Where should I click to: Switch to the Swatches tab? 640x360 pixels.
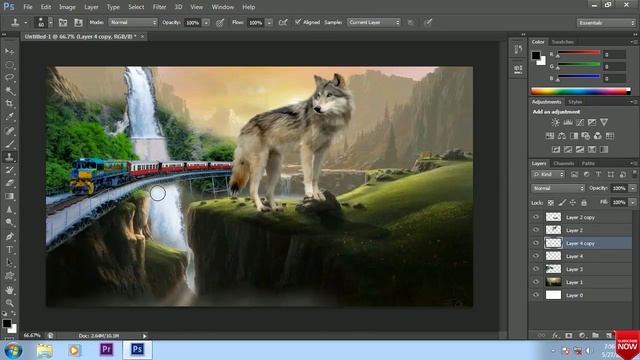pos(562,42)
